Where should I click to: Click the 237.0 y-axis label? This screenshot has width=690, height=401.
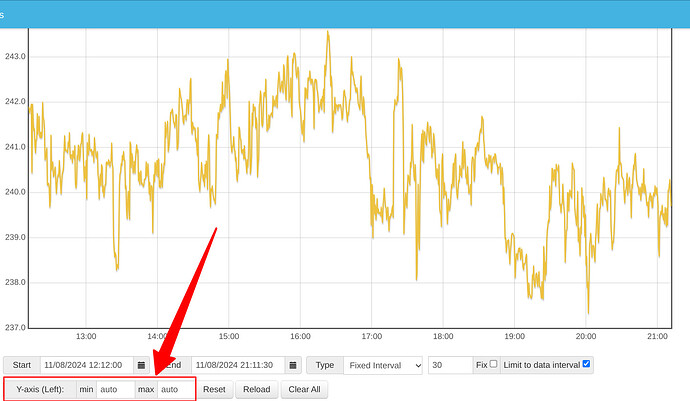[x=15, y=327]
